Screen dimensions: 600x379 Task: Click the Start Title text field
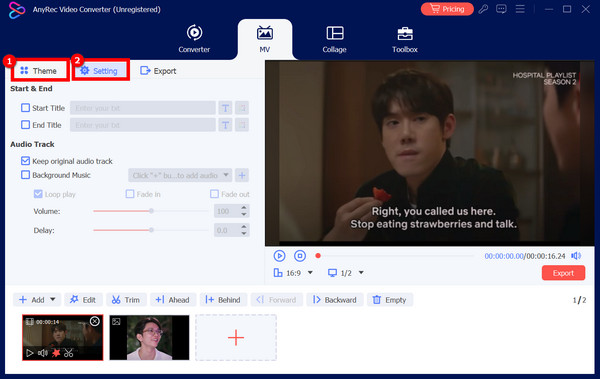pos(143,108)
